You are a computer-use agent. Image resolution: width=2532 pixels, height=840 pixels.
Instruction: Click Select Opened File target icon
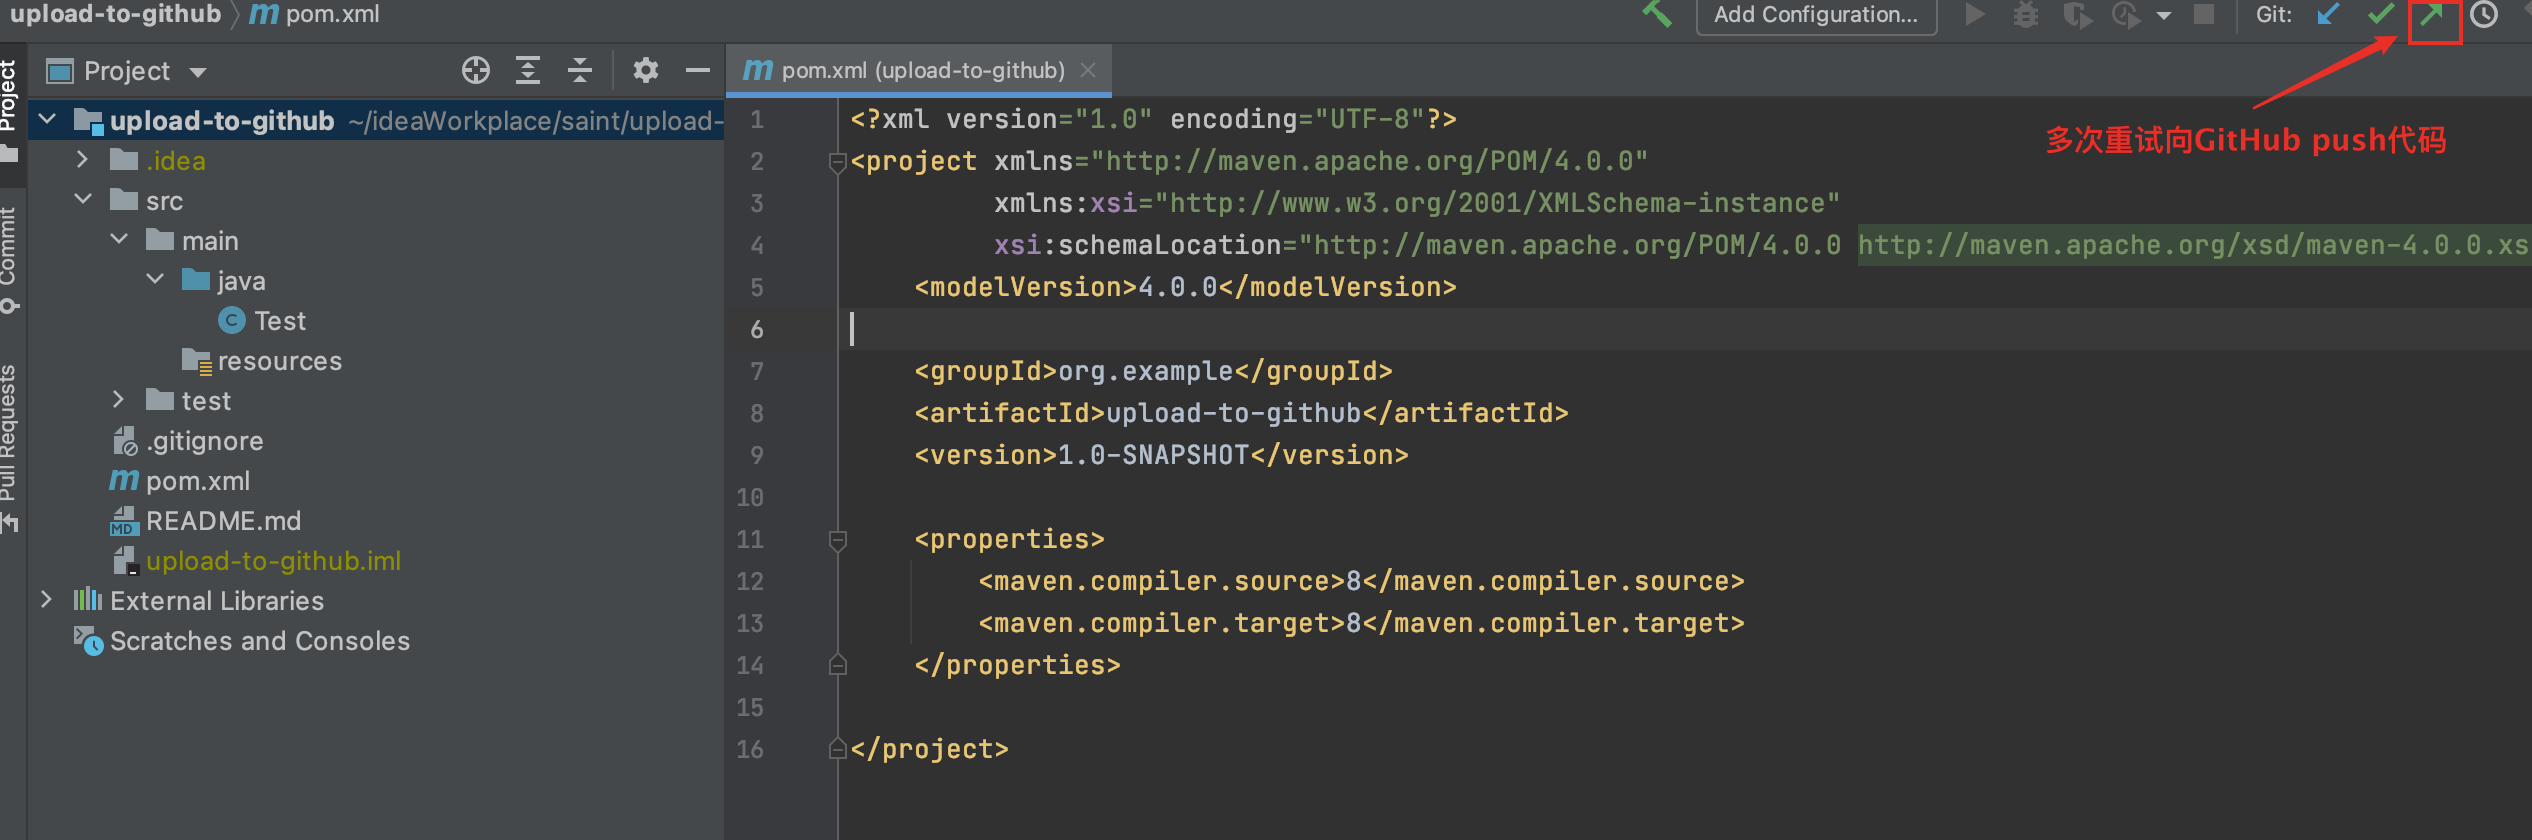click(476, 70)
